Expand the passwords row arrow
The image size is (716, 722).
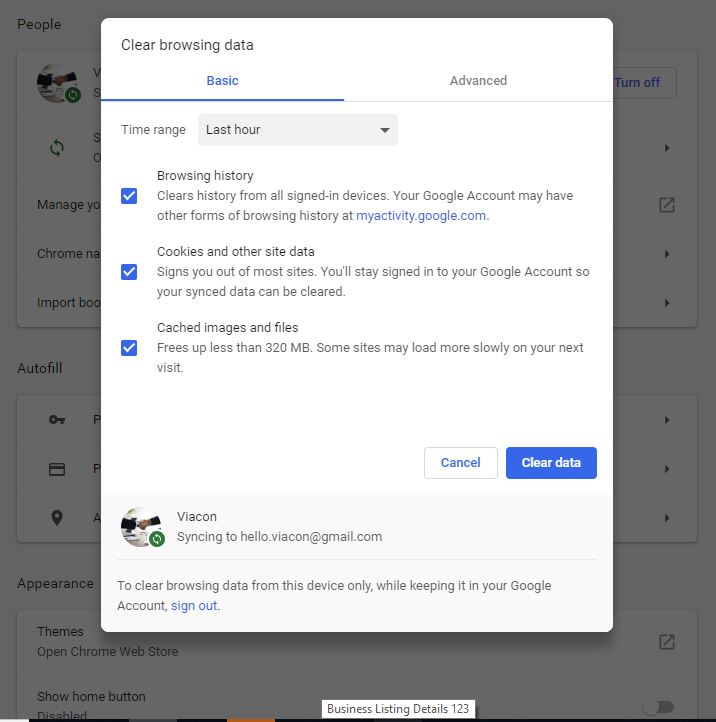[x=667, y=419]
